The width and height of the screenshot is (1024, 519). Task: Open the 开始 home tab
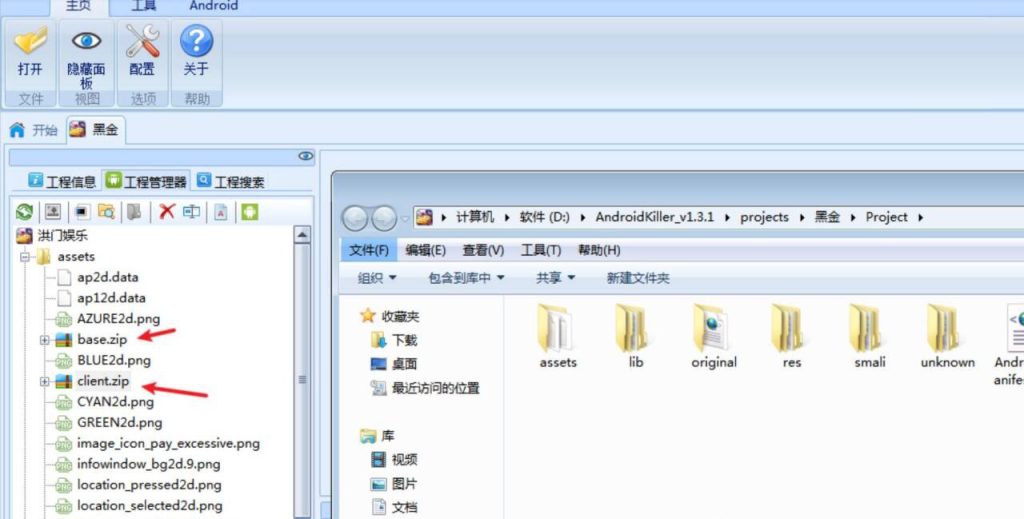34,130
